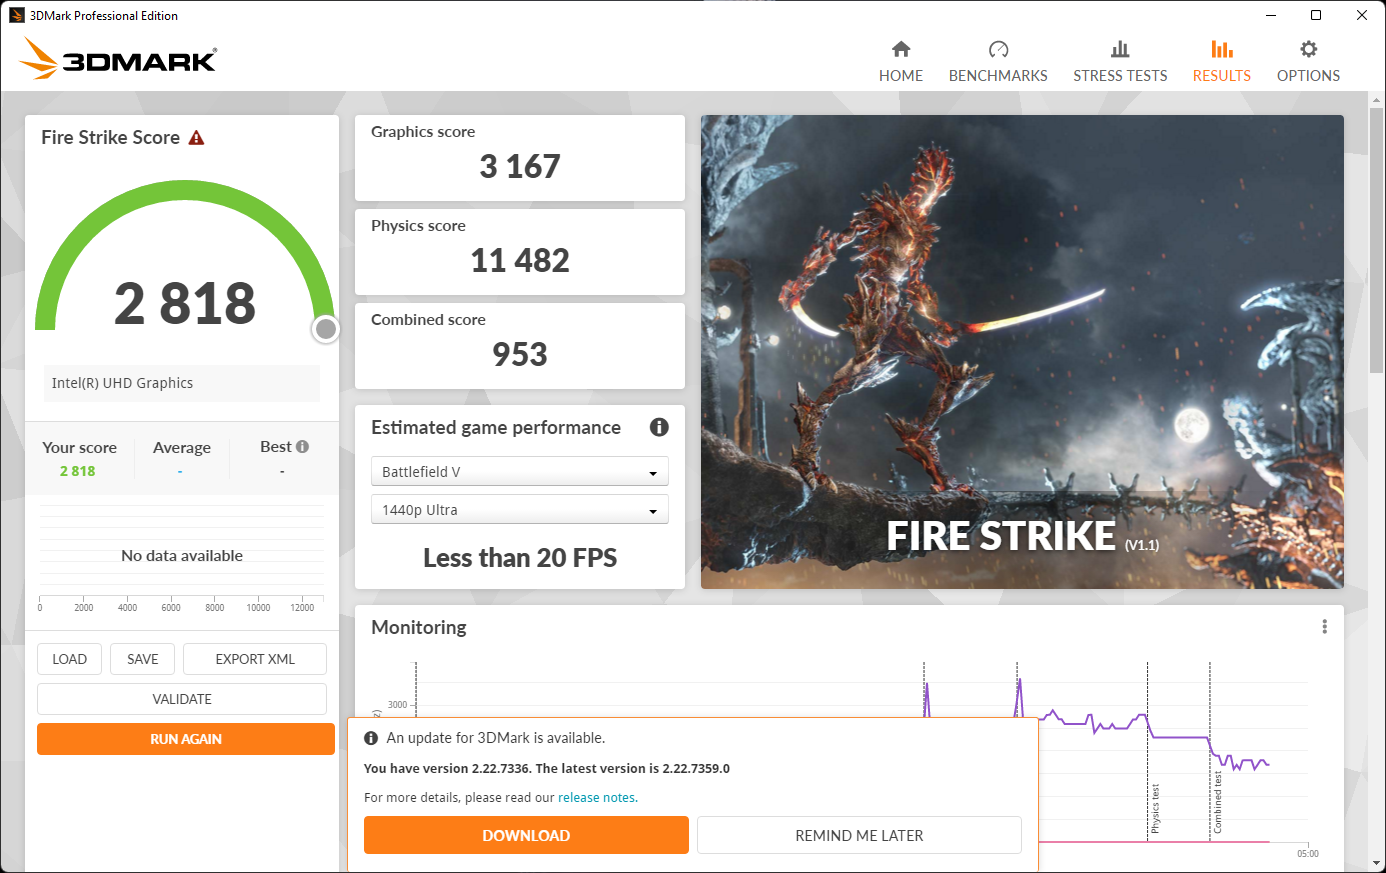Click the Fire Strike score warning triangle
Viewport: 1386px width, 873px height.
(x=196, y=138)
